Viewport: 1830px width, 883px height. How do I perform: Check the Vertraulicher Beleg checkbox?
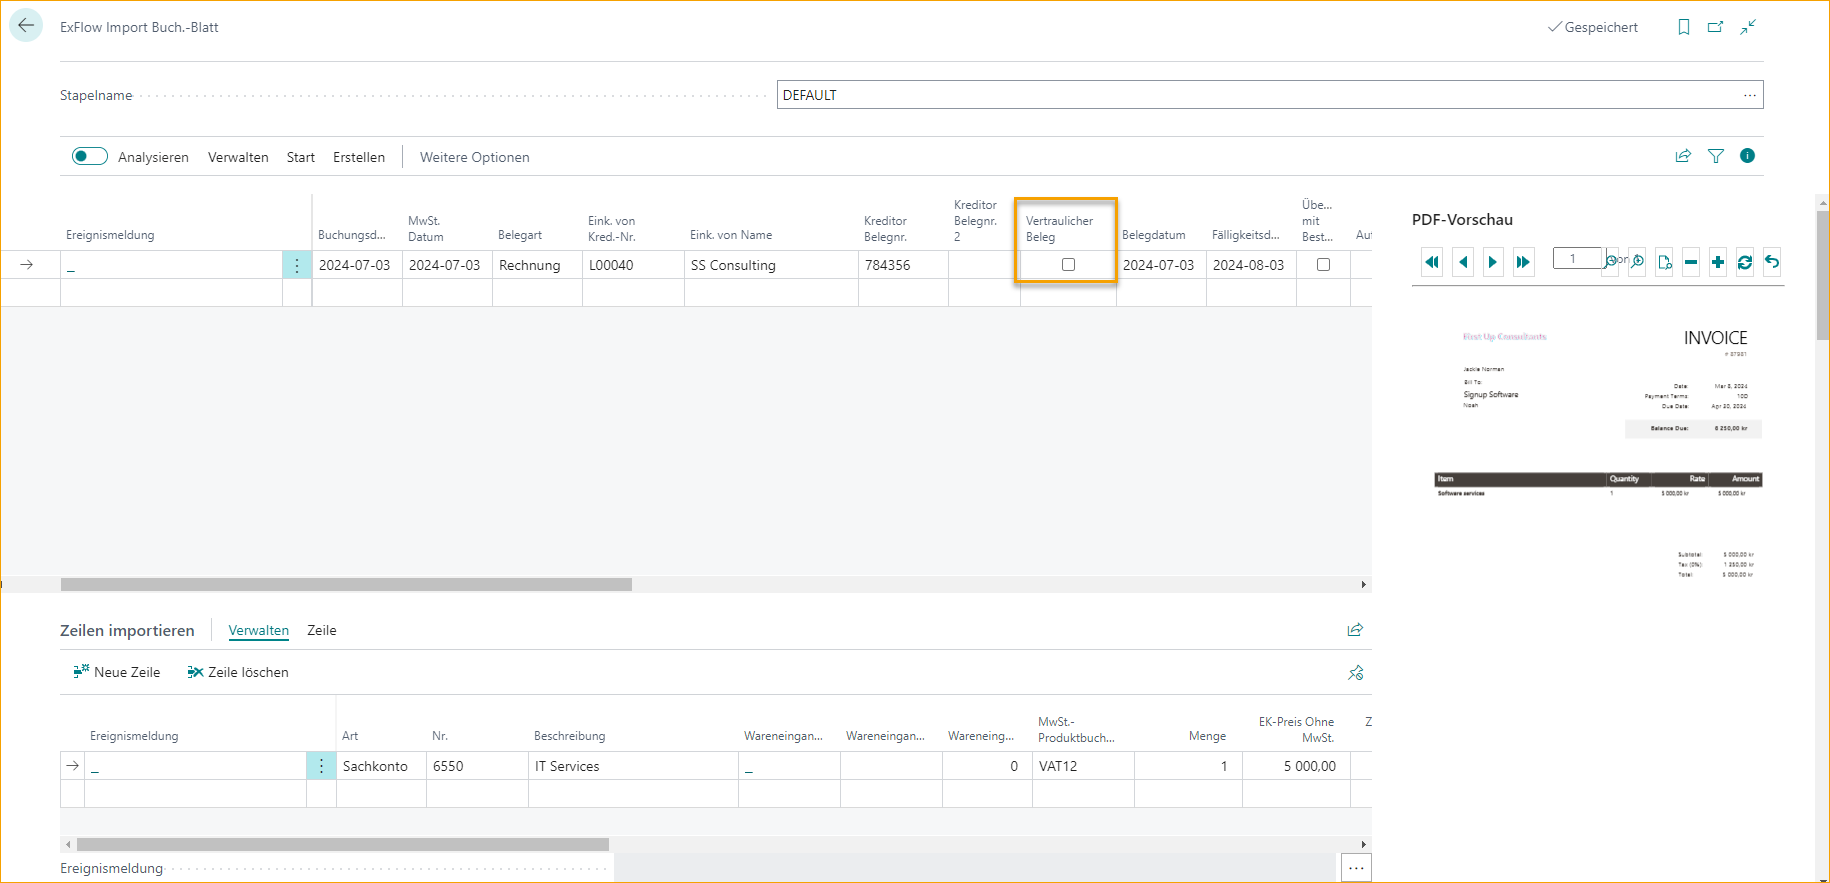[1068, 265]
